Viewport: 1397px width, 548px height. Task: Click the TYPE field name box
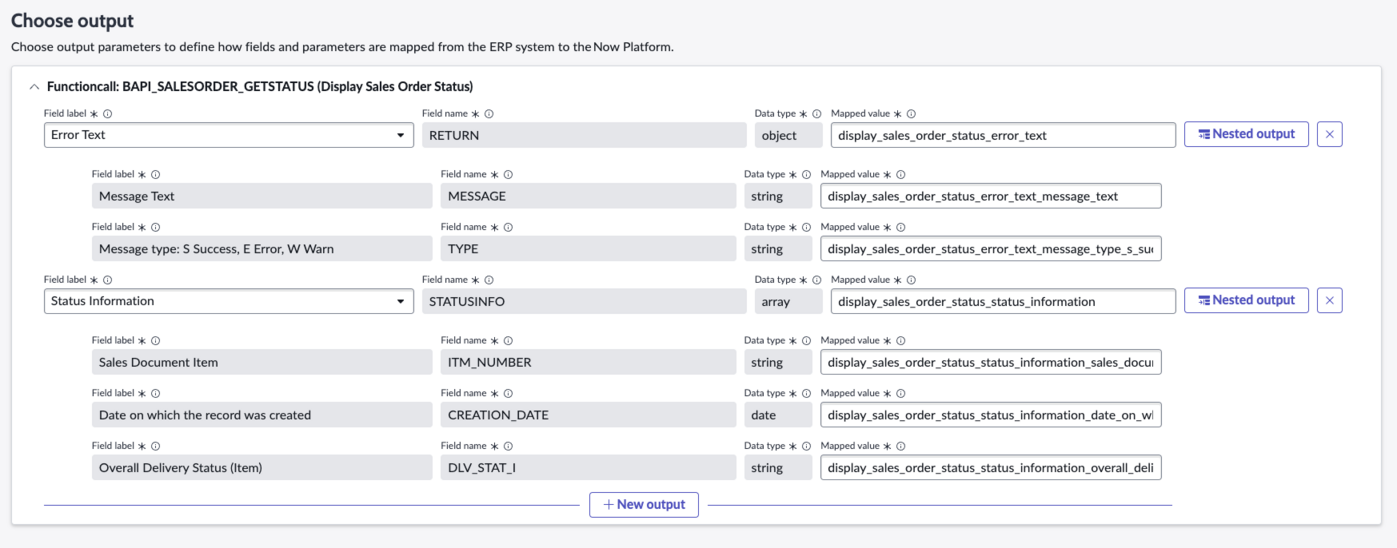[589, 249]
